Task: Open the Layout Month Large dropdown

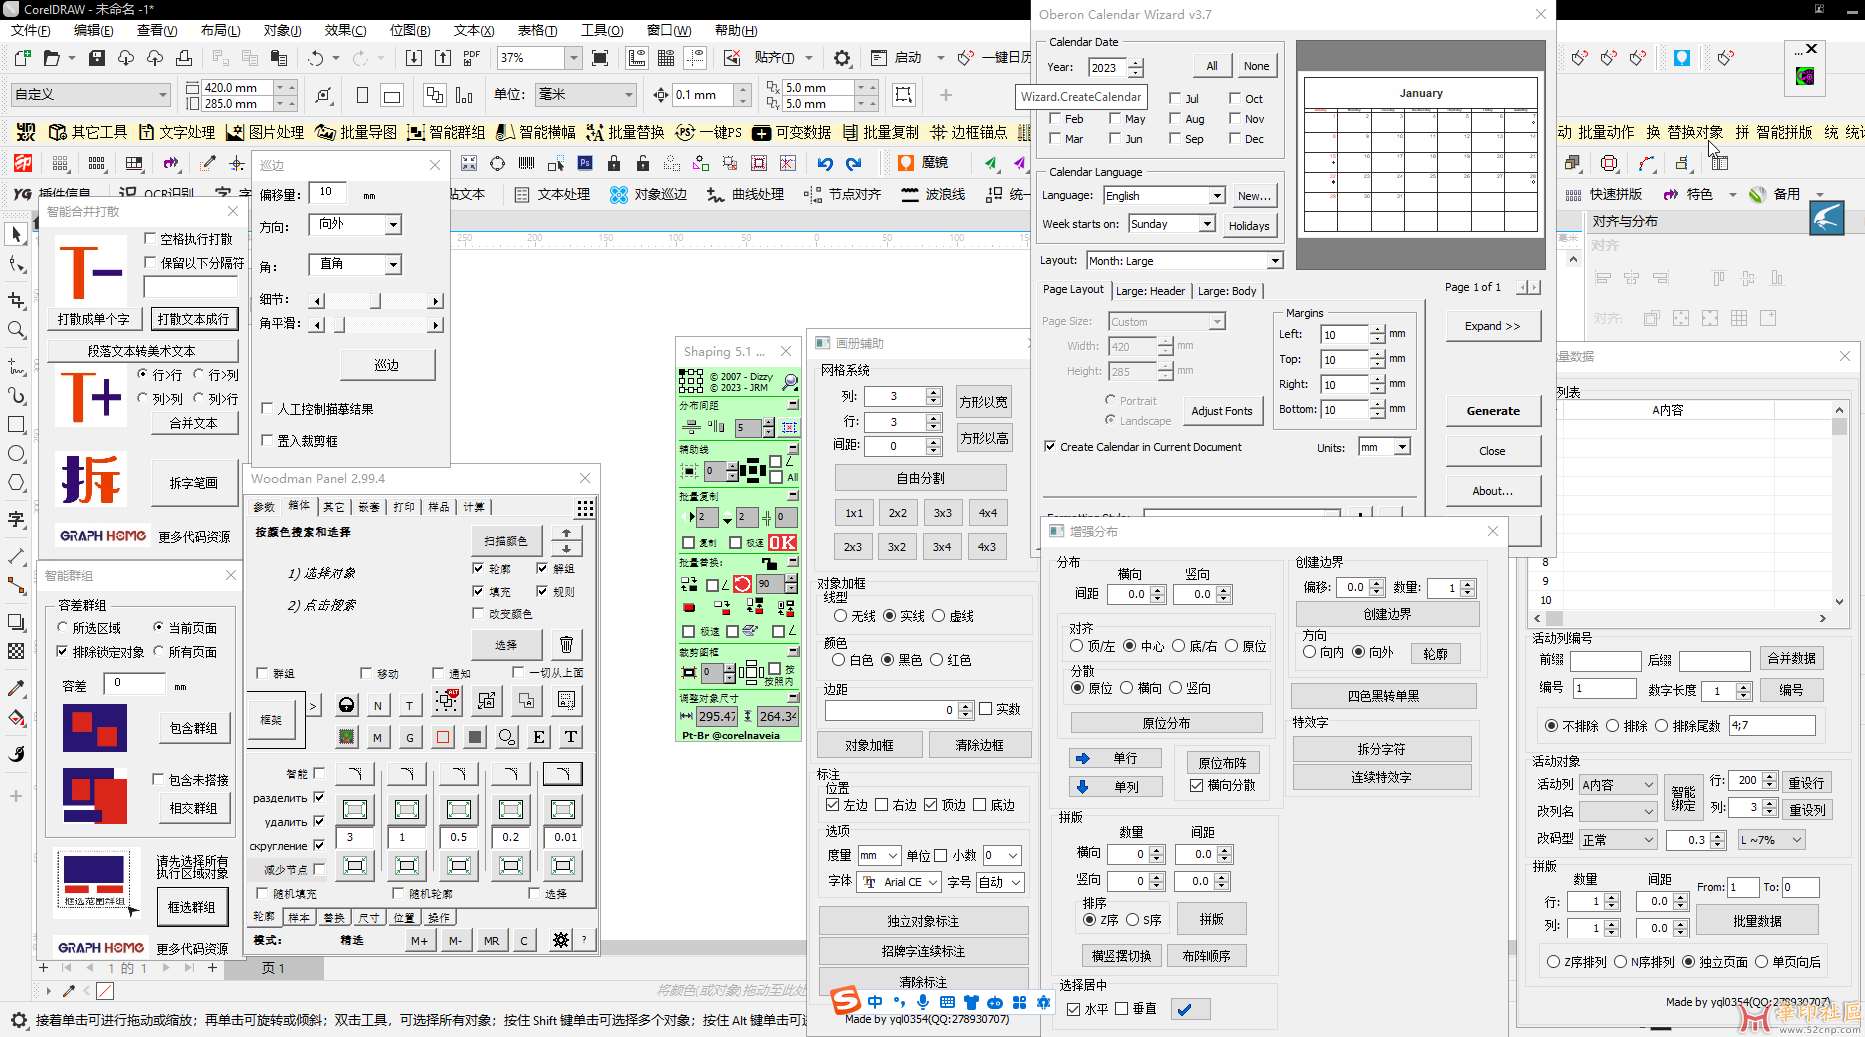Action: [1275, 261]
